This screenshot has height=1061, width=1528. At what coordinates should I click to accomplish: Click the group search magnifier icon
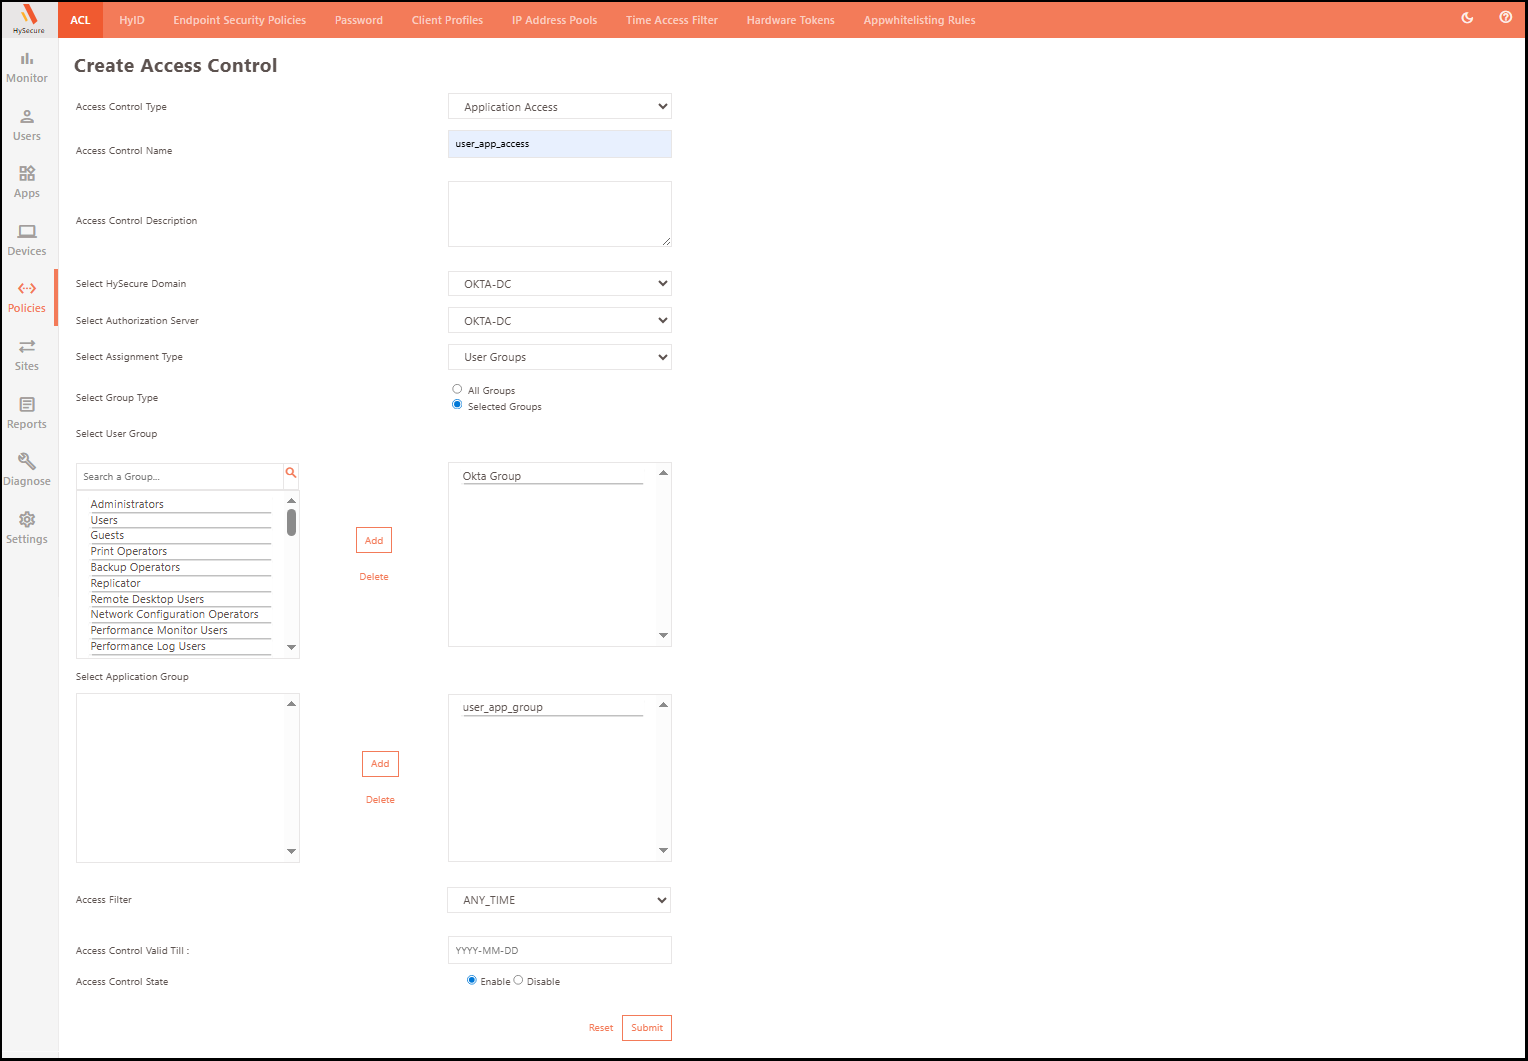point(291,473)
